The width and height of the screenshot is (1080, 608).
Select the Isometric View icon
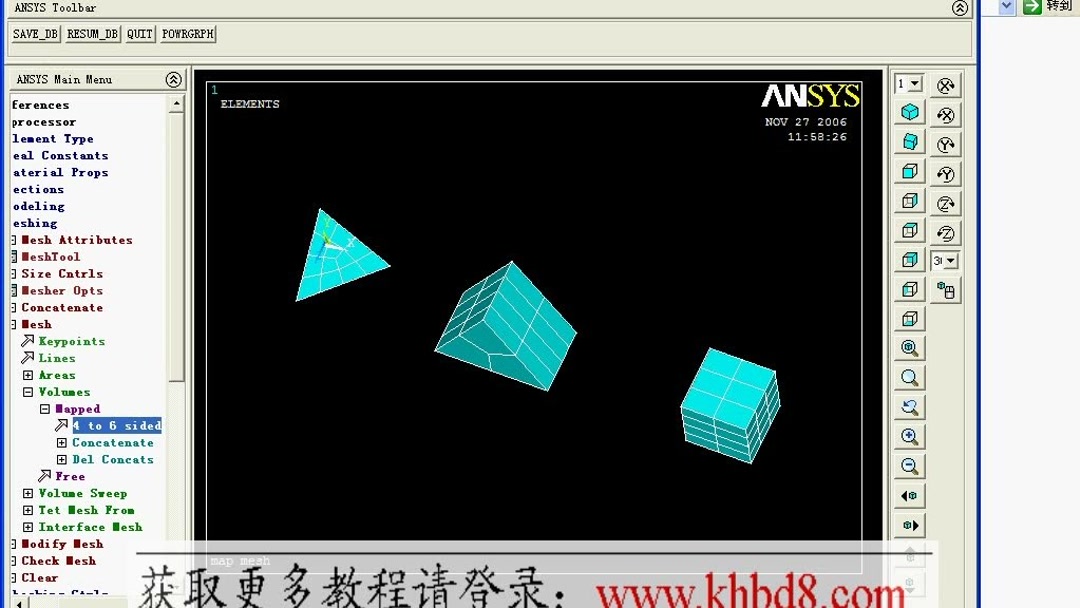pyautogui.click(x=909, y=112)
